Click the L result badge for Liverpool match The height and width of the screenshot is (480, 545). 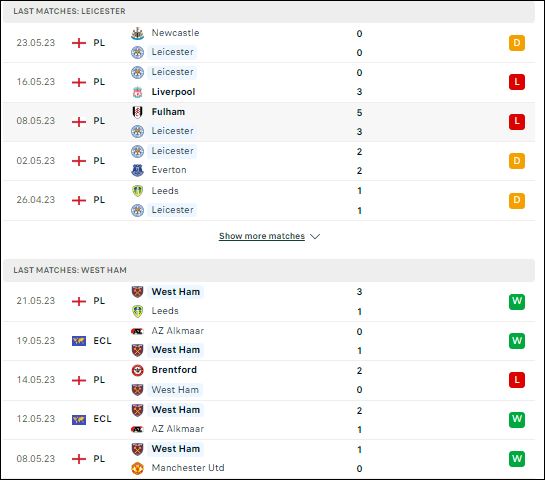click(517, 82)
